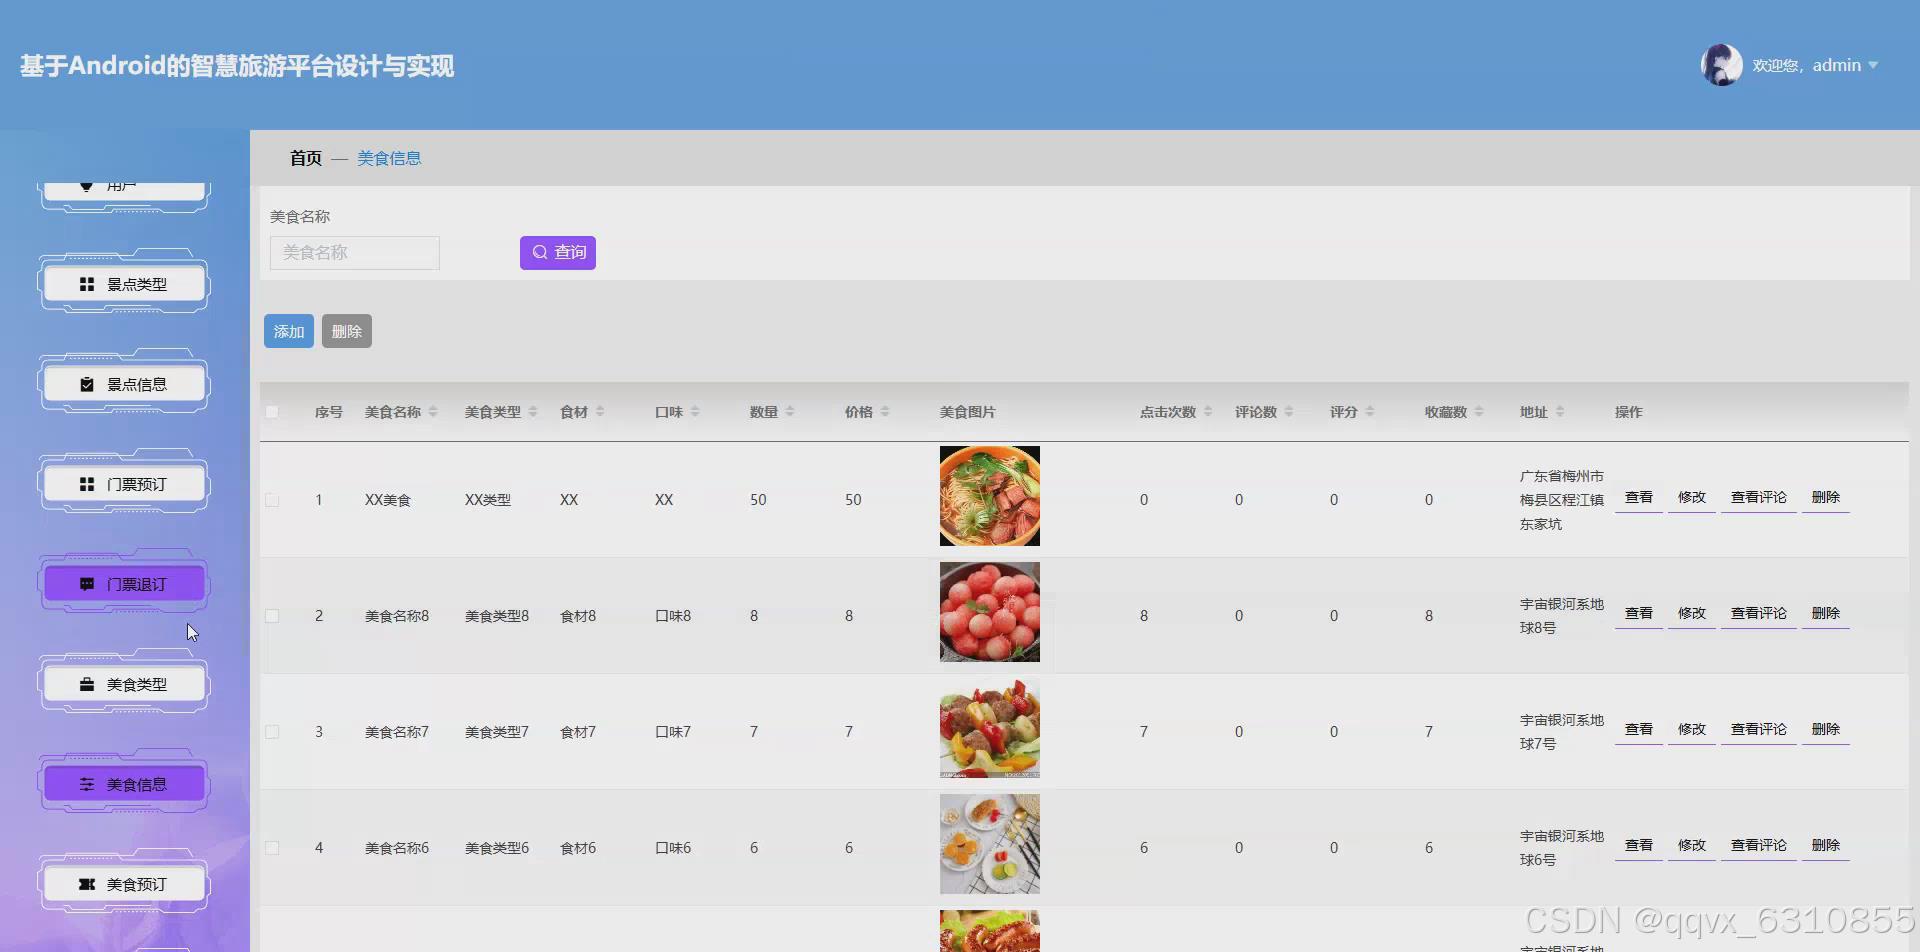Sort by 食材 column arrows
This screenshot has width=1920, height=952.
coord(600,412)
